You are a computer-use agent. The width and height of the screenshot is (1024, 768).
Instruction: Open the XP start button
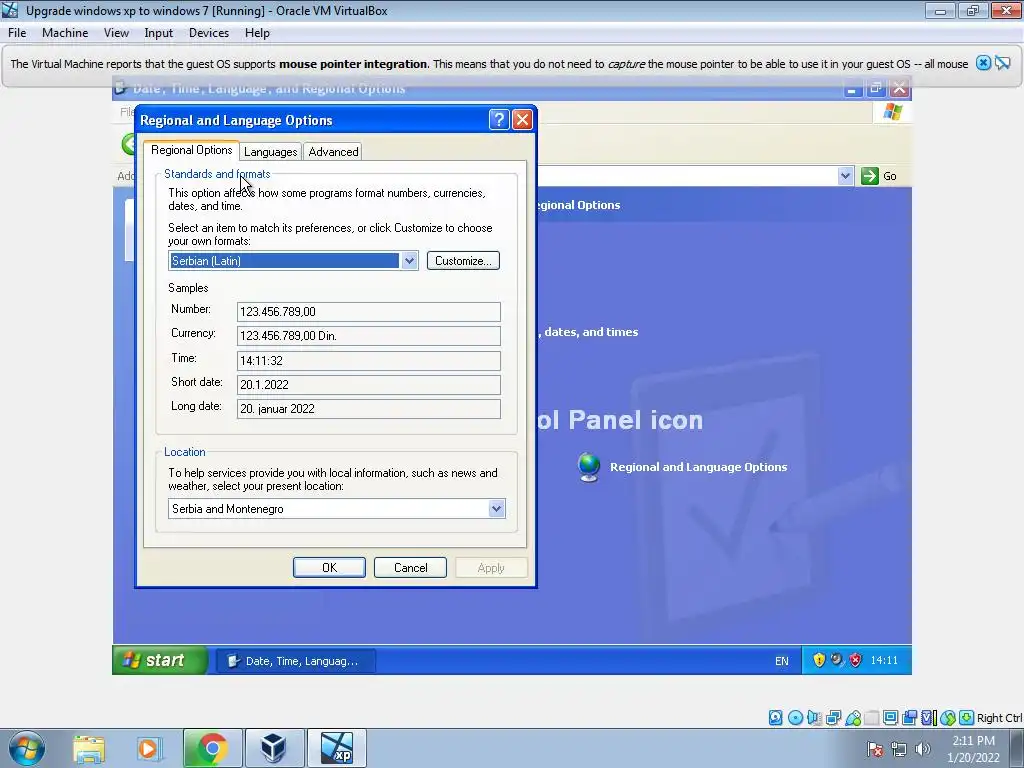tap(161, 660)
